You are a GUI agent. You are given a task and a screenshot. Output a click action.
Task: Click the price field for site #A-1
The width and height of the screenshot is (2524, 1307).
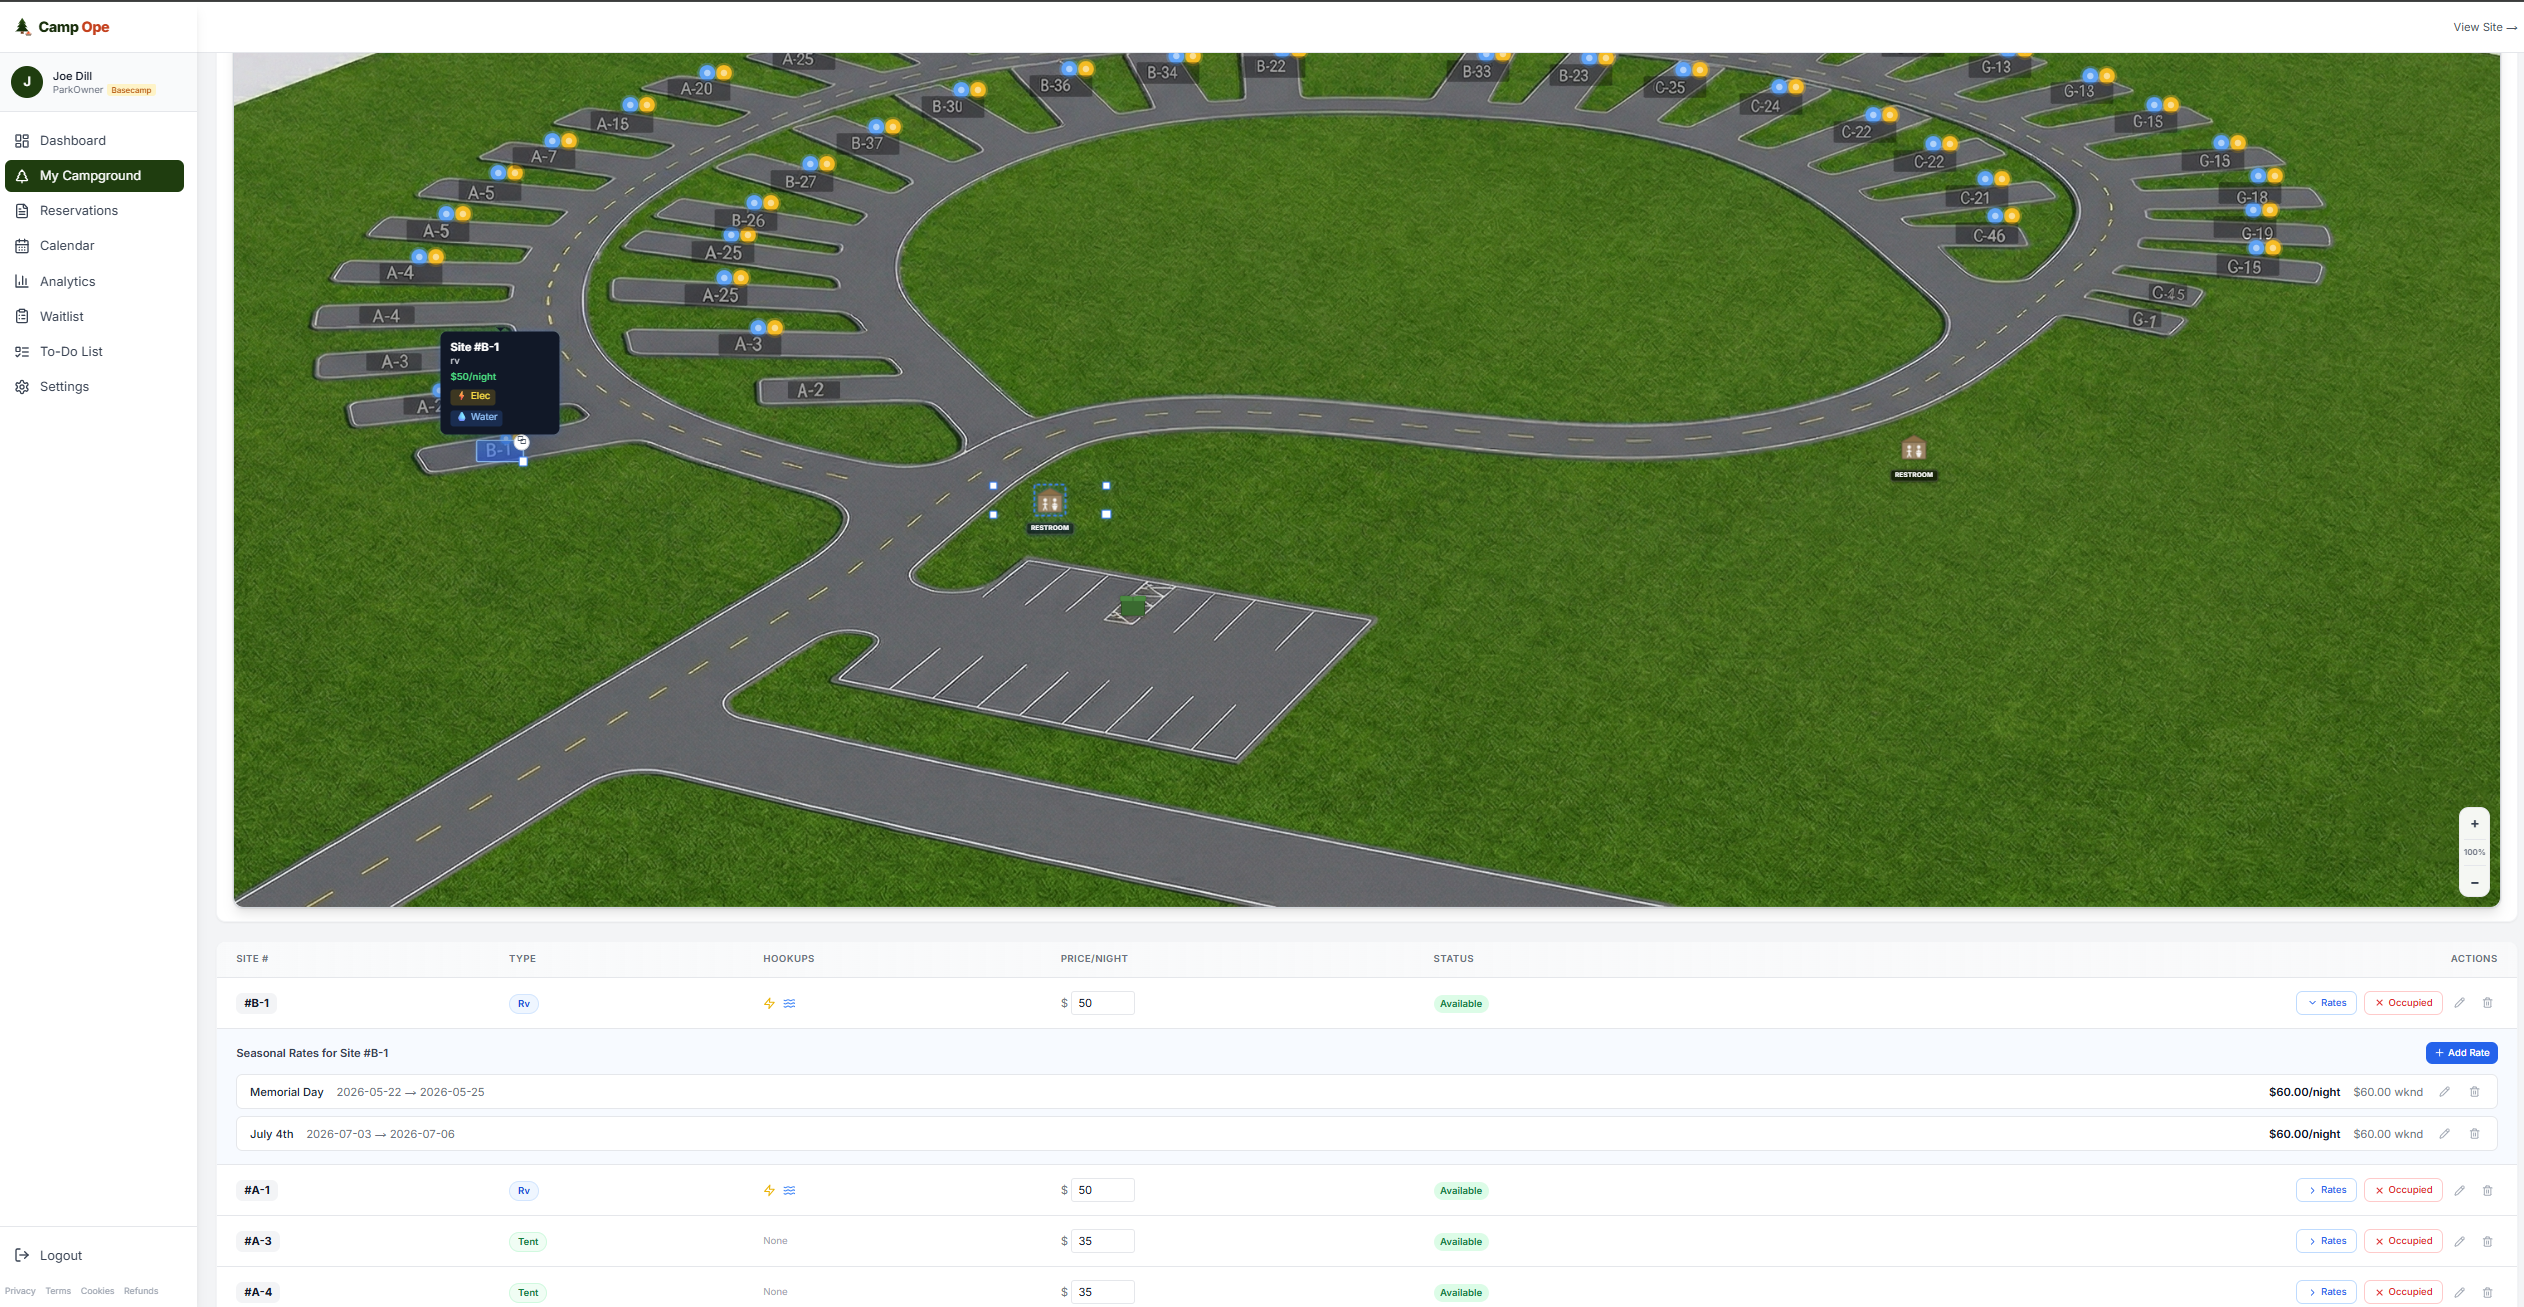point(1102,1190)
